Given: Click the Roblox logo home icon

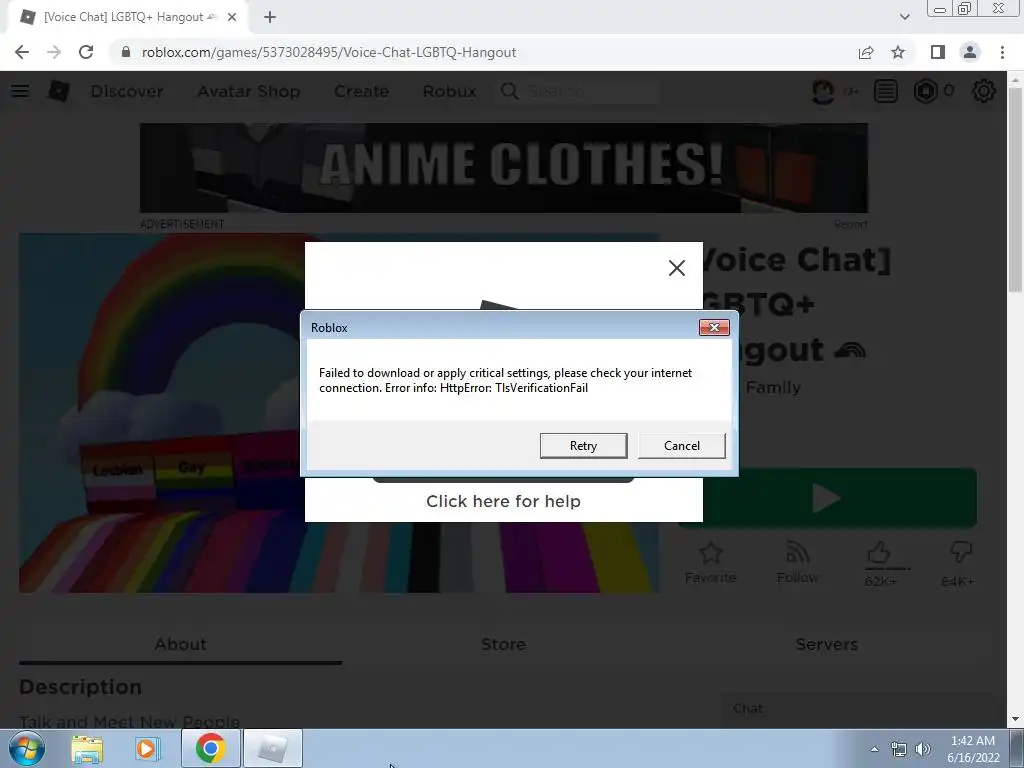Looking at the screenshot, I should pos(59,91).
